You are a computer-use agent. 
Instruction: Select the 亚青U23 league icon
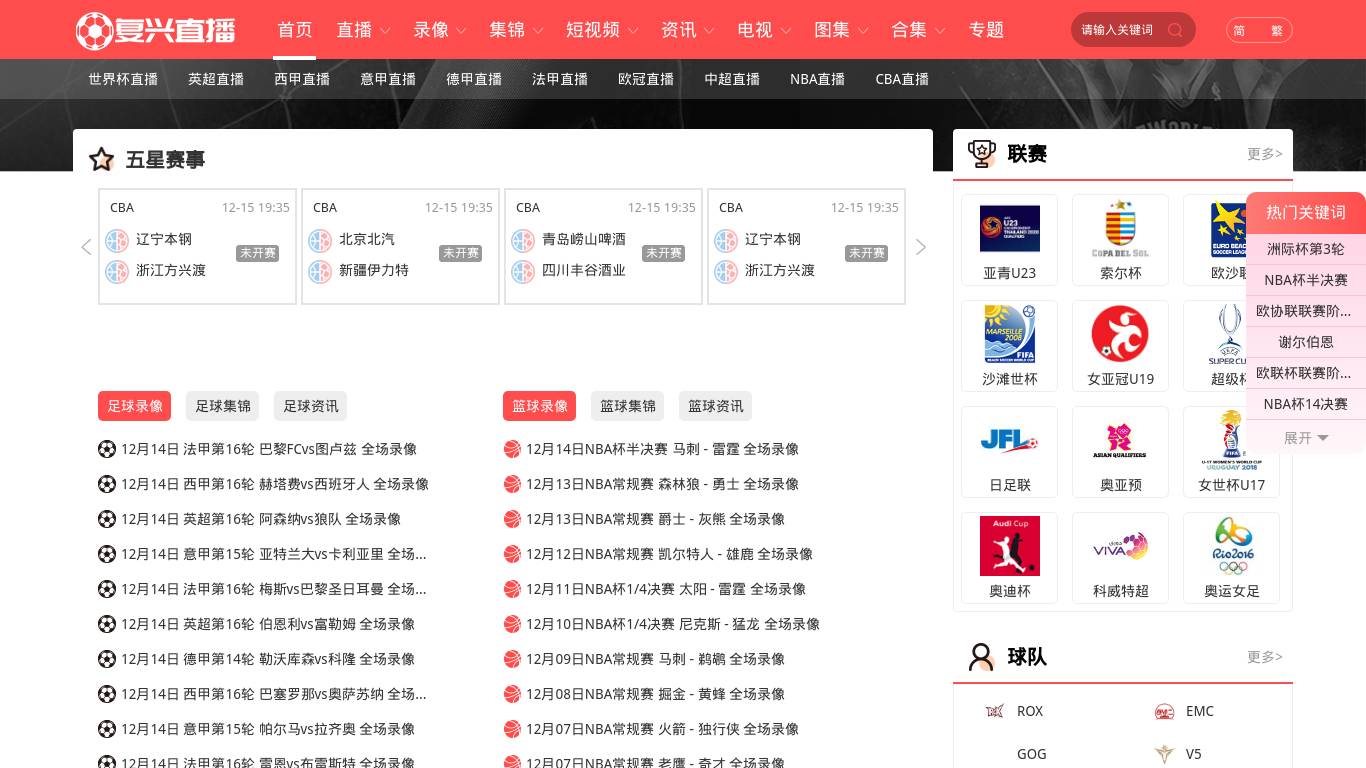pos(1009,229)
